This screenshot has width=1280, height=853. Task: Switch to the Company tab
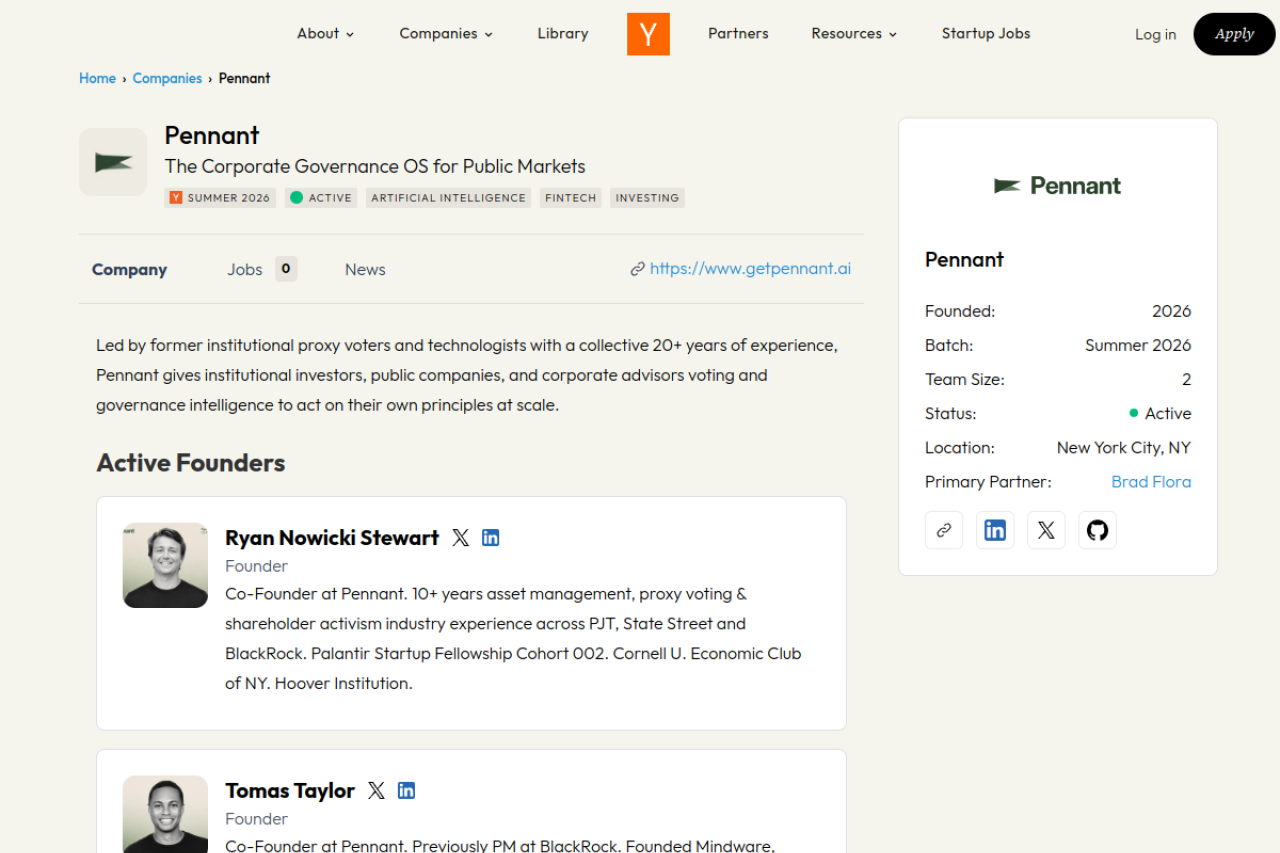click(x=129, y=270)
